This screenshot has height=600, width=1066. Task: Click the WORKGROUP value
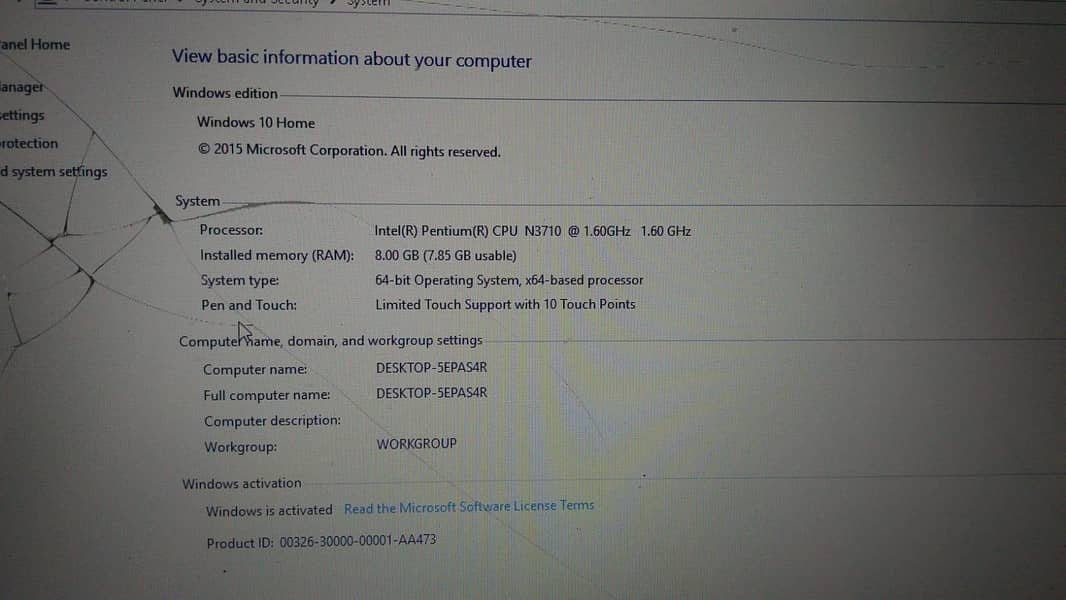[417, 444]
